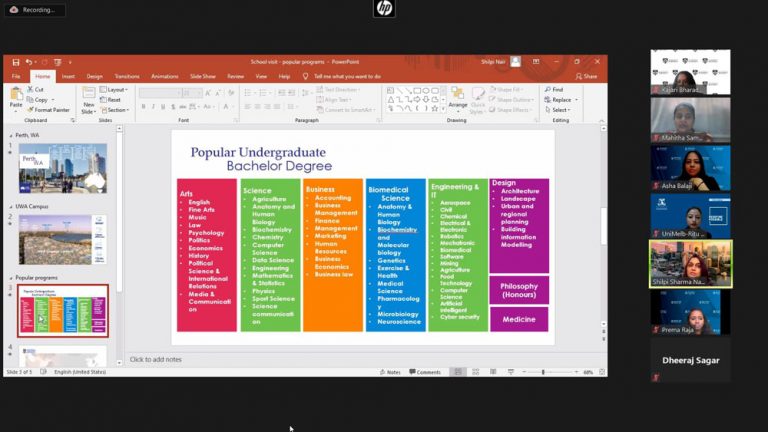Open the Layout dropdown
The height and width of the screenshot is (432, 768).
pos(115,89)
